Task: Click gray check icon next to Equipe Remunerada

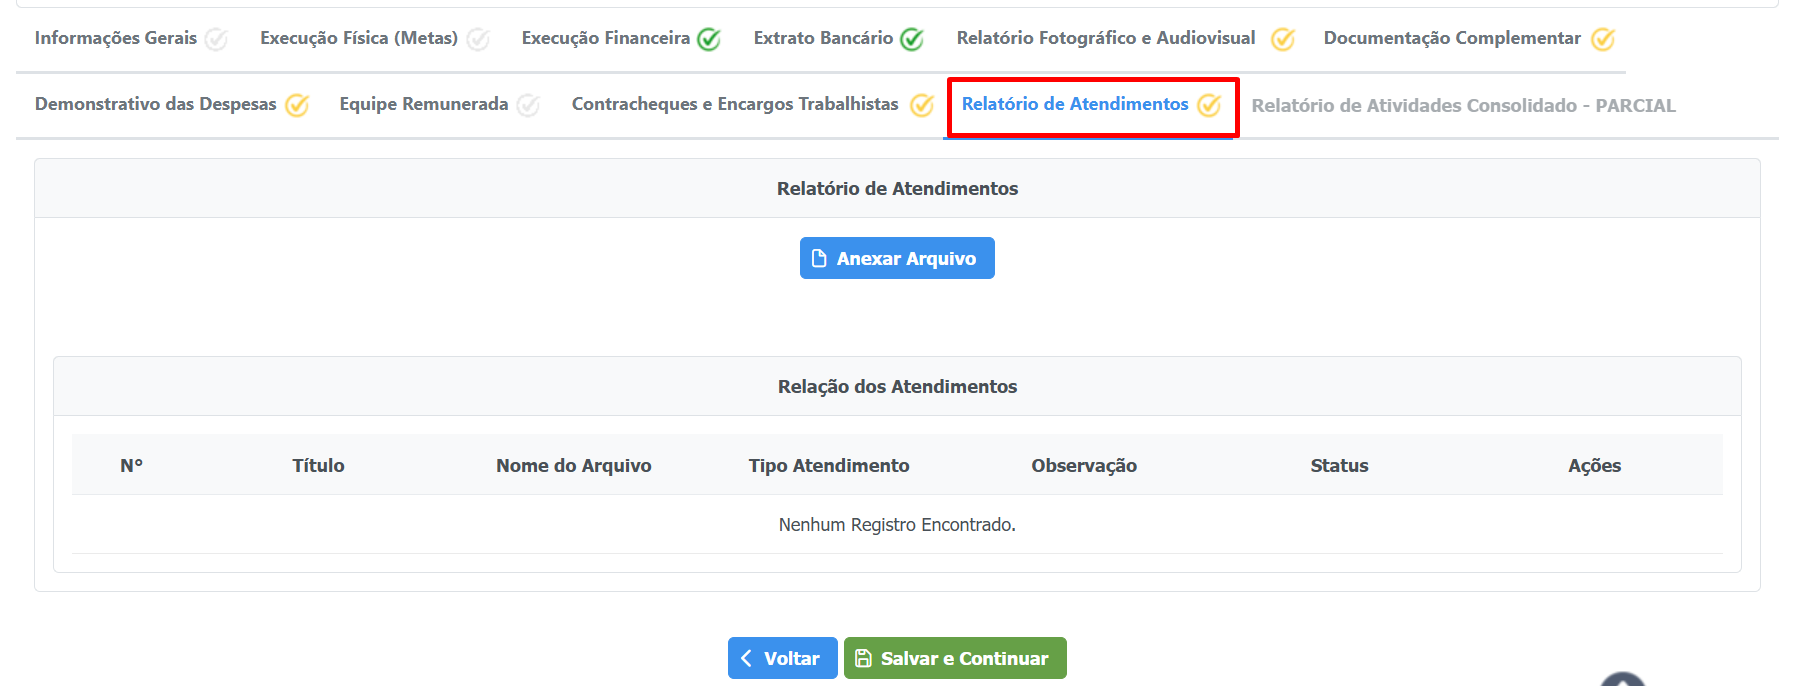Action: click(528, 105)
